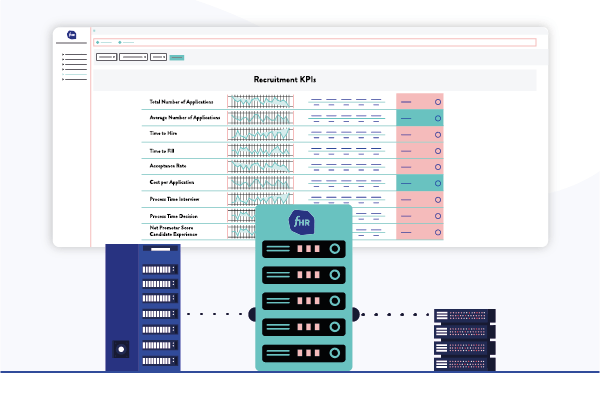Click the 'Time to Hire' label
The image size is (601, 400).
tap(163, 133)
